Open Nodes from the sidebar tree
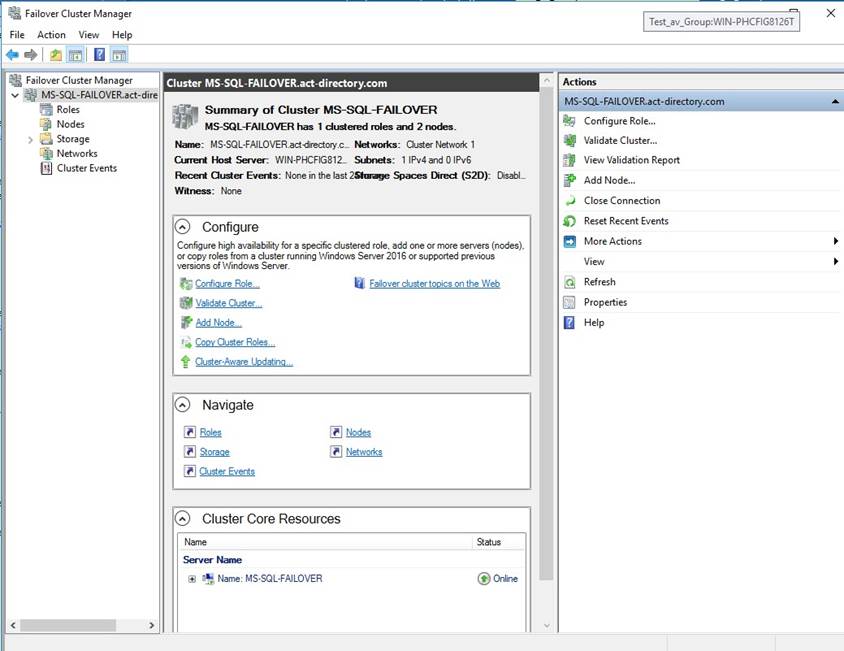Viewport: 844px width, 651px height. tap(68, 124)
